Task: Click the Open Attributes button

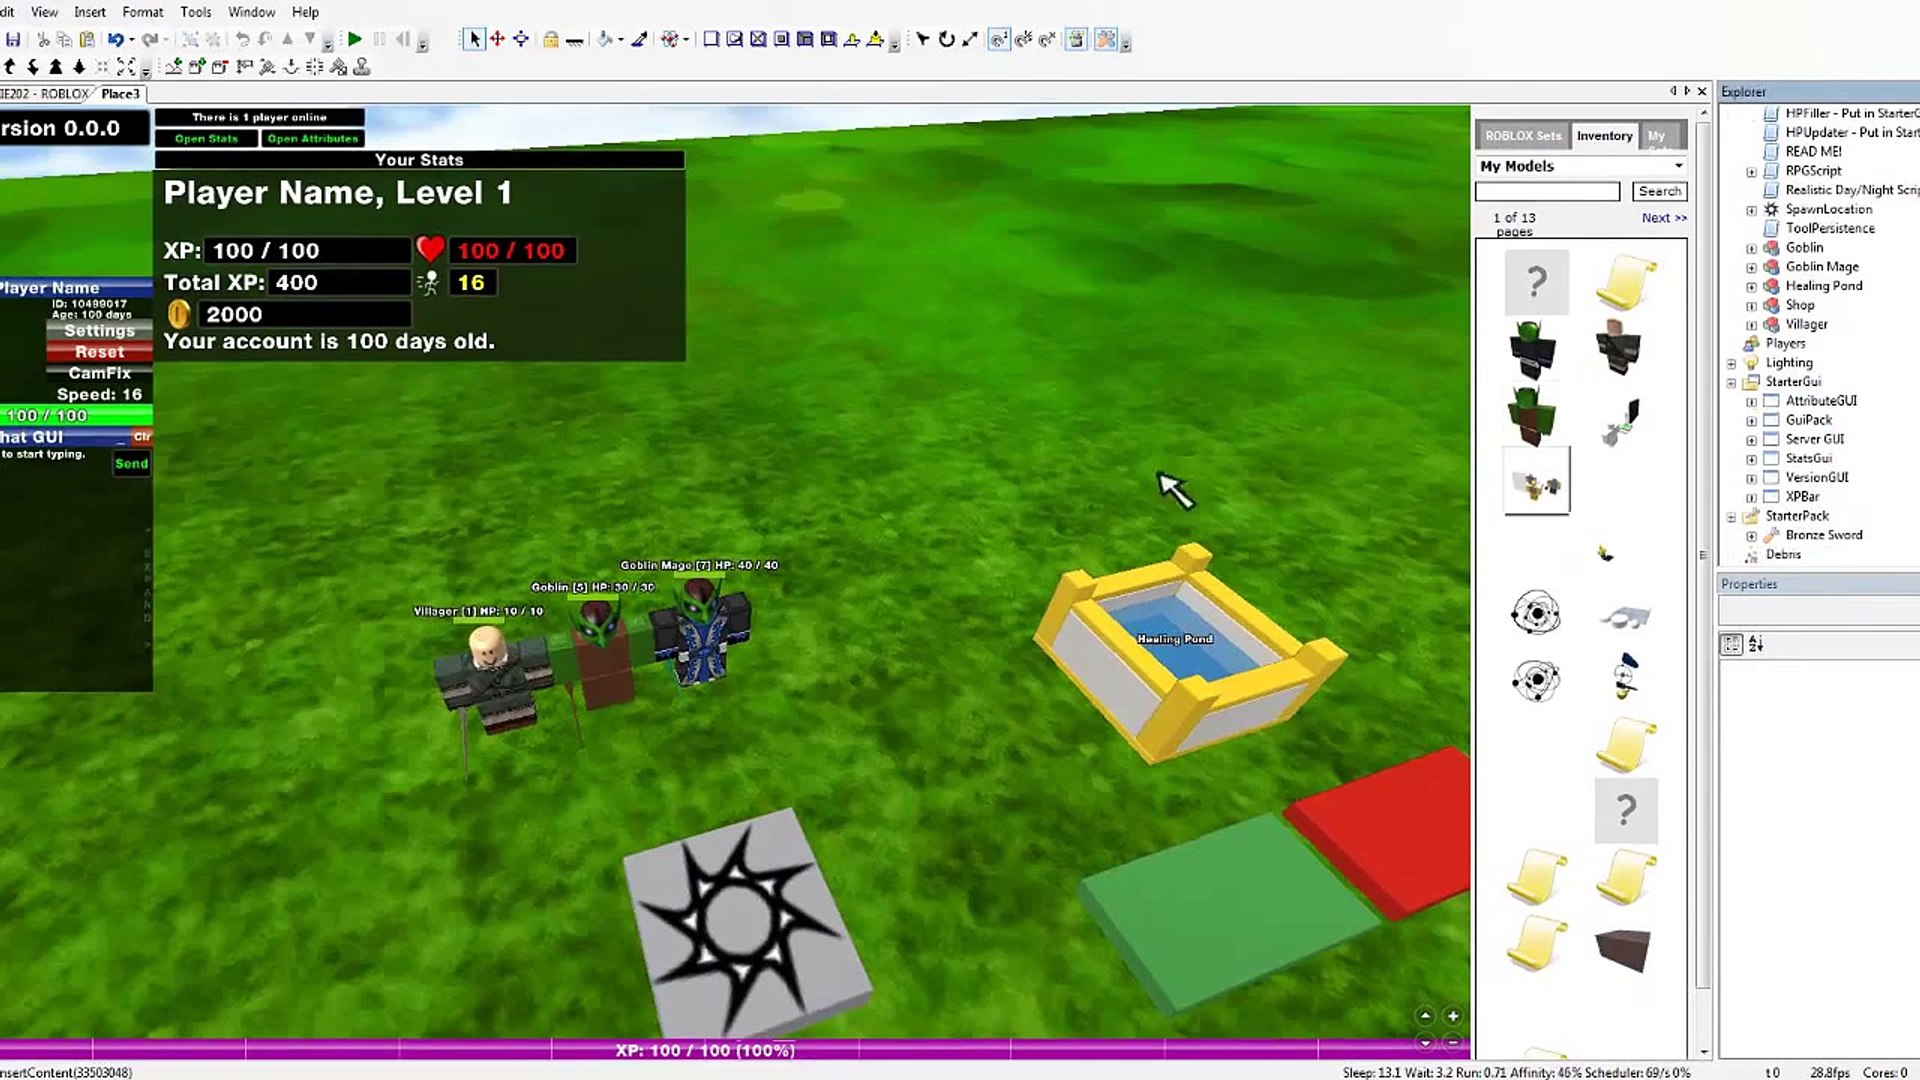Action: pyautogui.click(x=313, y=137)
